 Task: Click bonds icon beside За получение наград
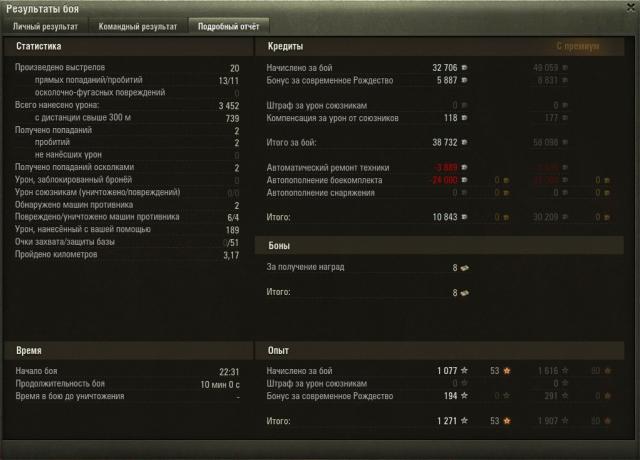click(465, 268)
